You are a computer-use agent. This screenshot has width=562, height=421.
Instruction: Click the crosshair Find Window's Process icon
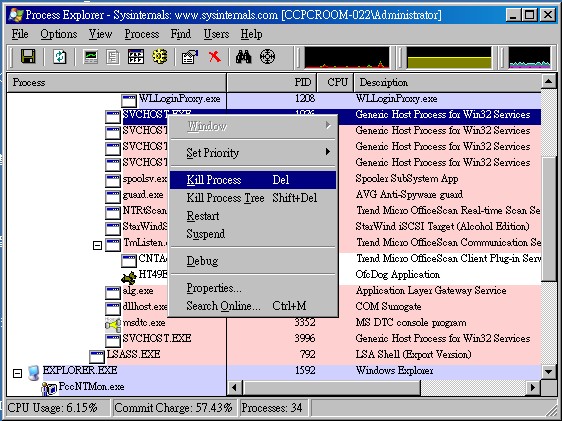pyautogui.click(x=267, y=57)
